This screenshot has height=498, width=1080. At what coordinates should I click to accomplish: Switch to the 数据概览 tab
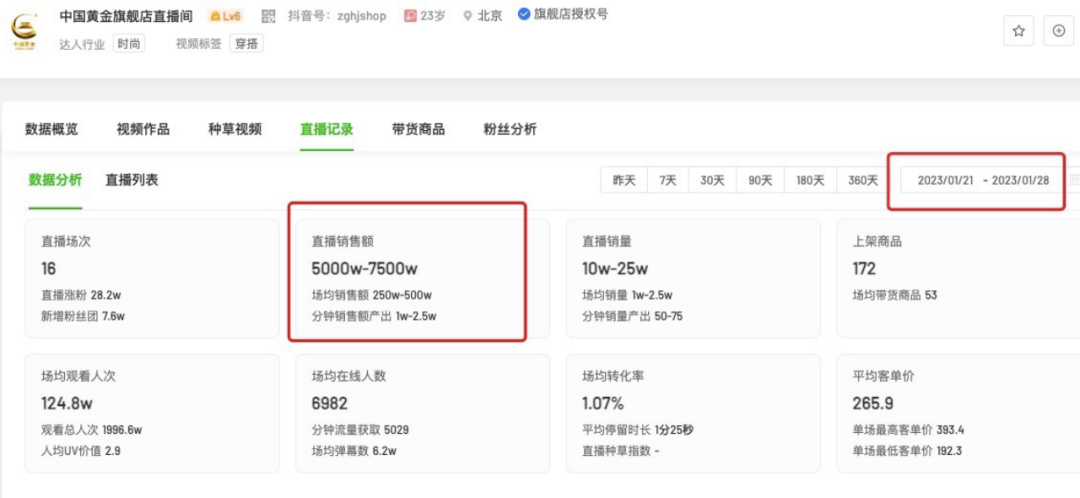[x=52, y=129]
